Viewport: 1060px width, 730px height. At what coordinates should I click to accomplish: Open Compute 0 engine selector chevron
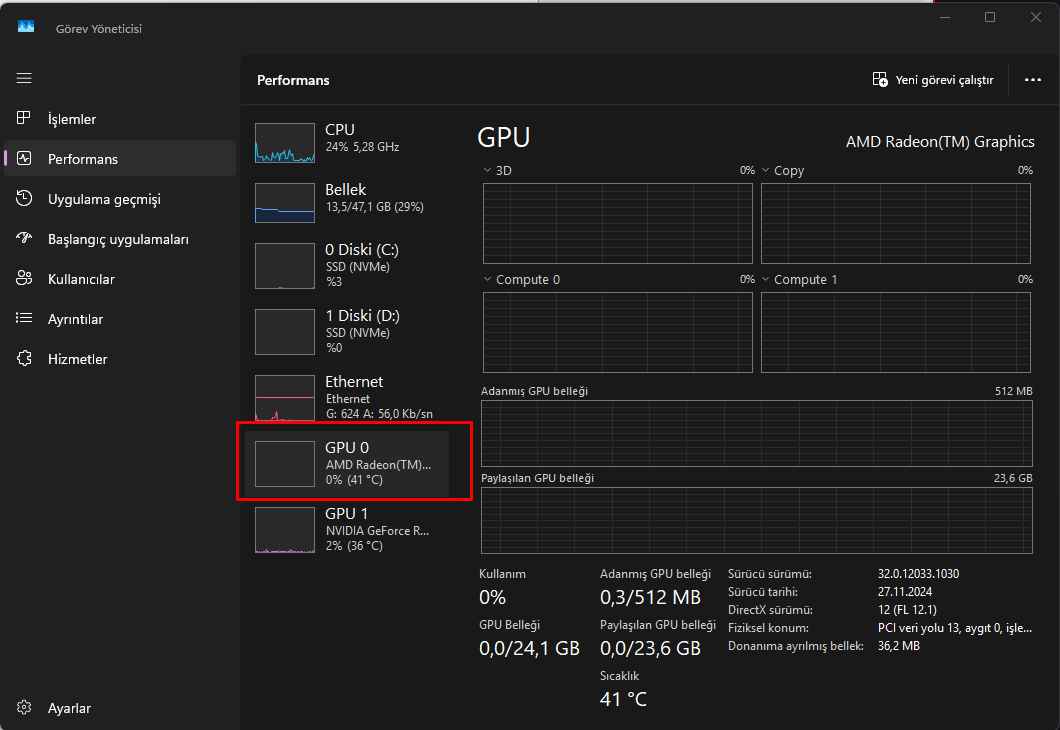tap(487, 280)
